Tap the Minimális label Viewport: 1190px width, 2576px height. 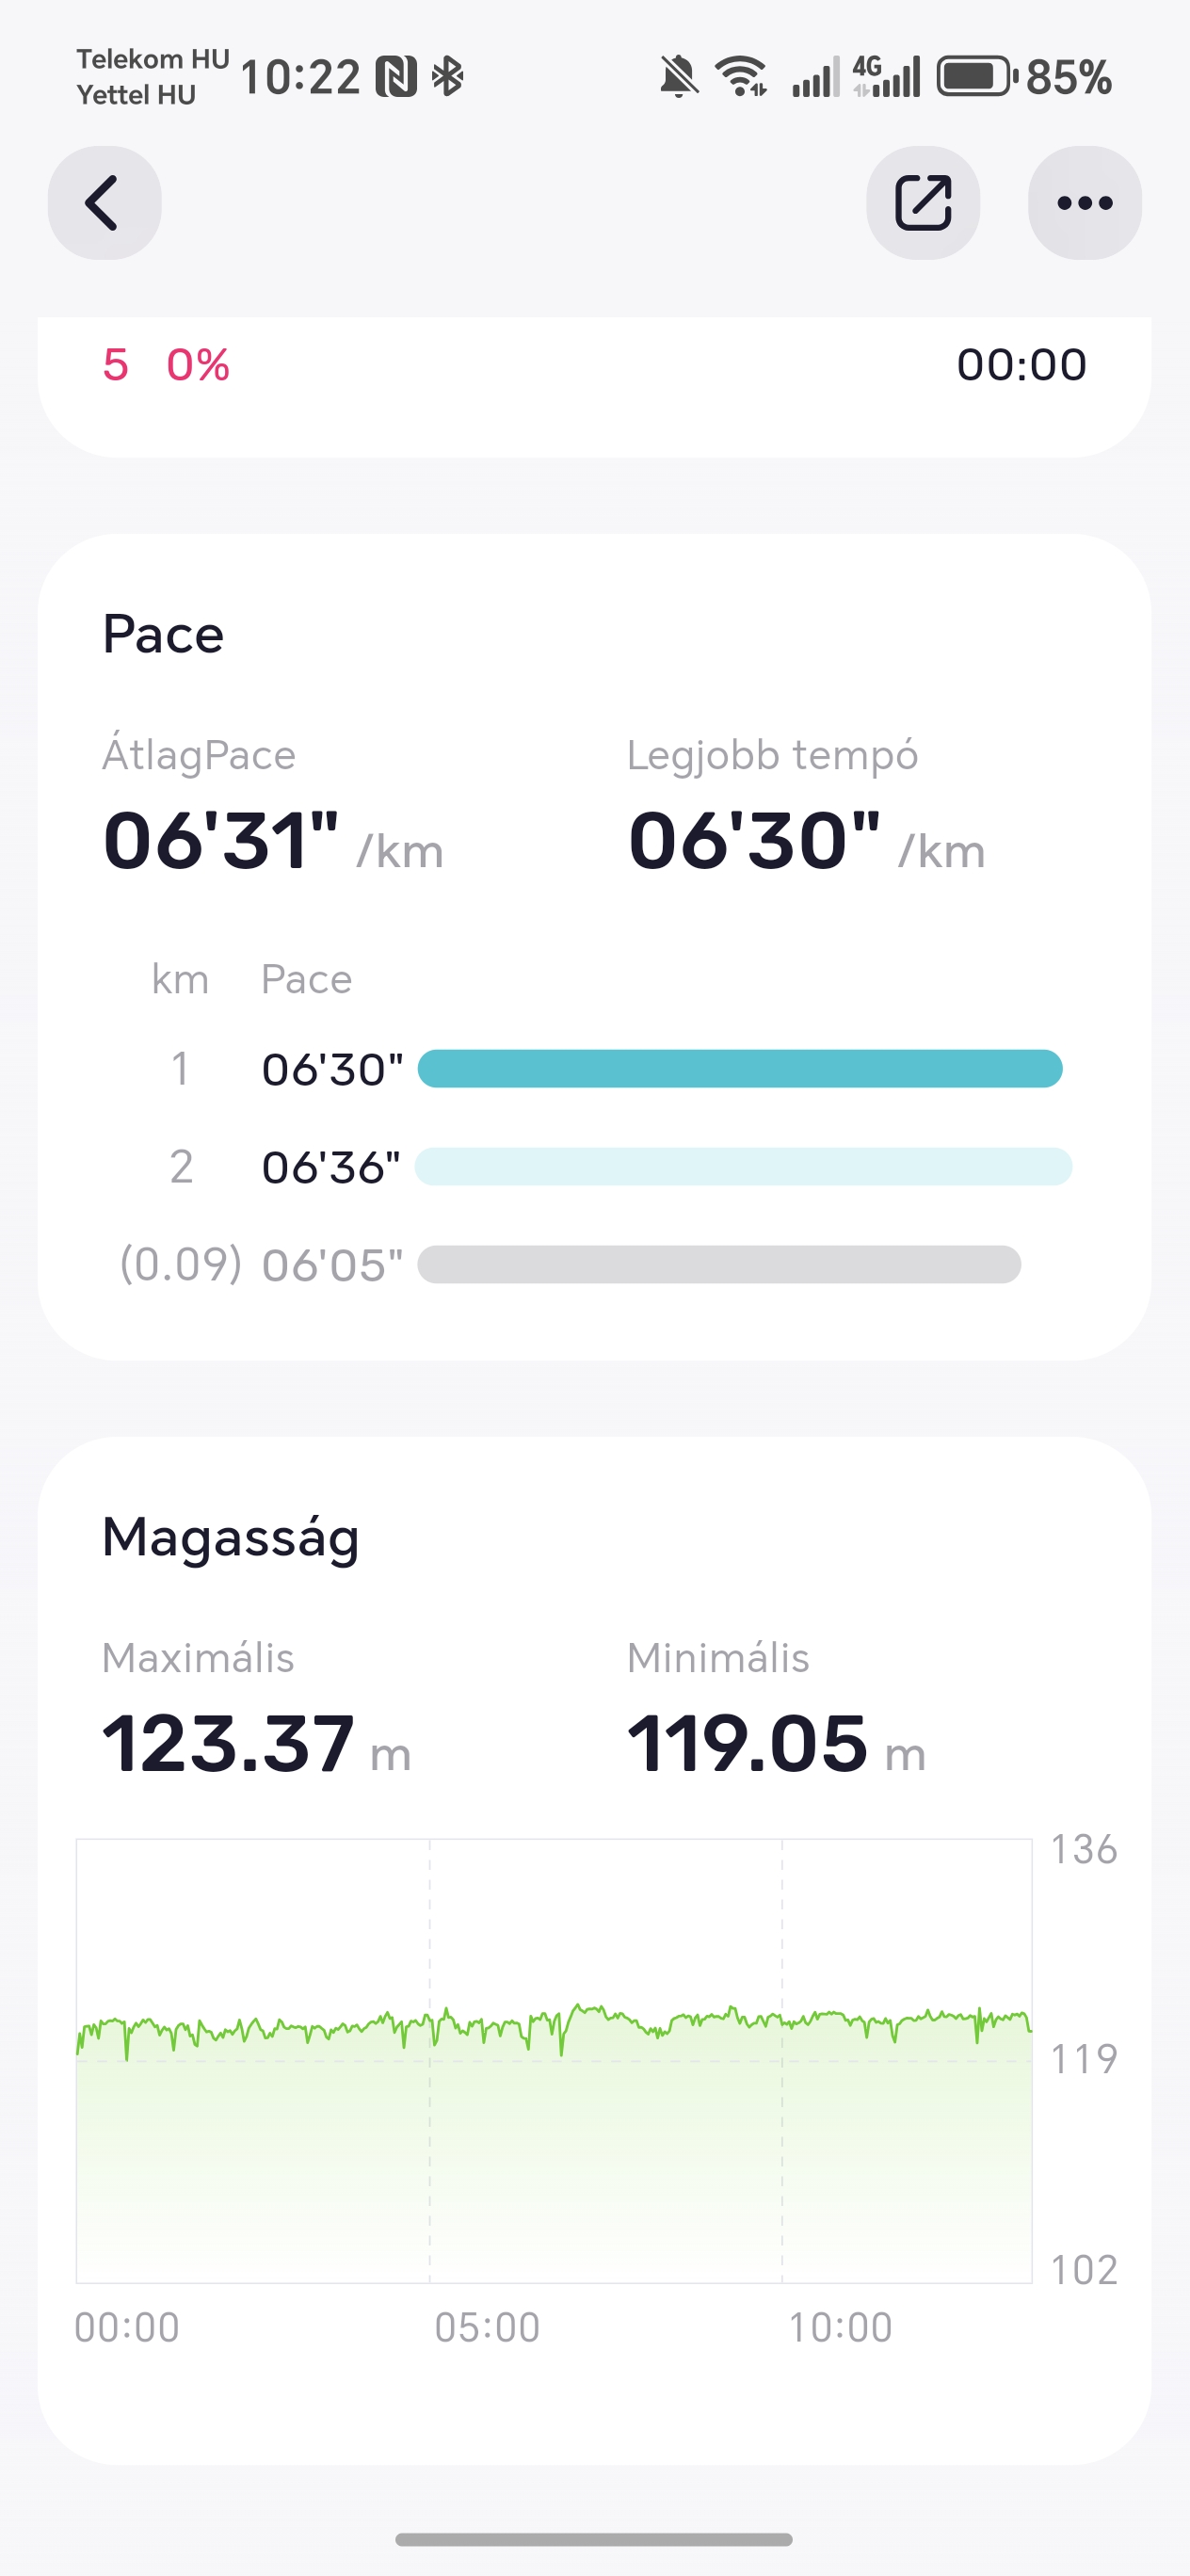coord(718,1658)
